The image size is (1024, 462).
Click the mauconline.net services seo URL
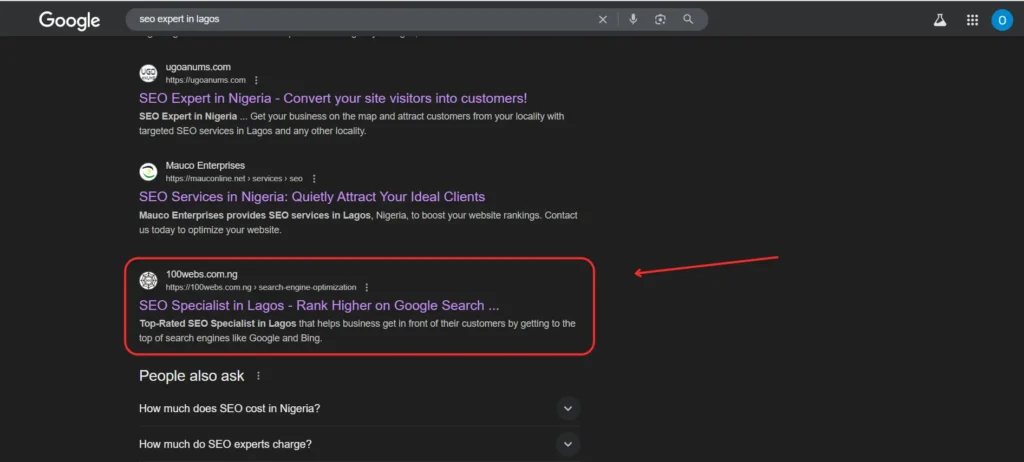click(x=234, y=178)
